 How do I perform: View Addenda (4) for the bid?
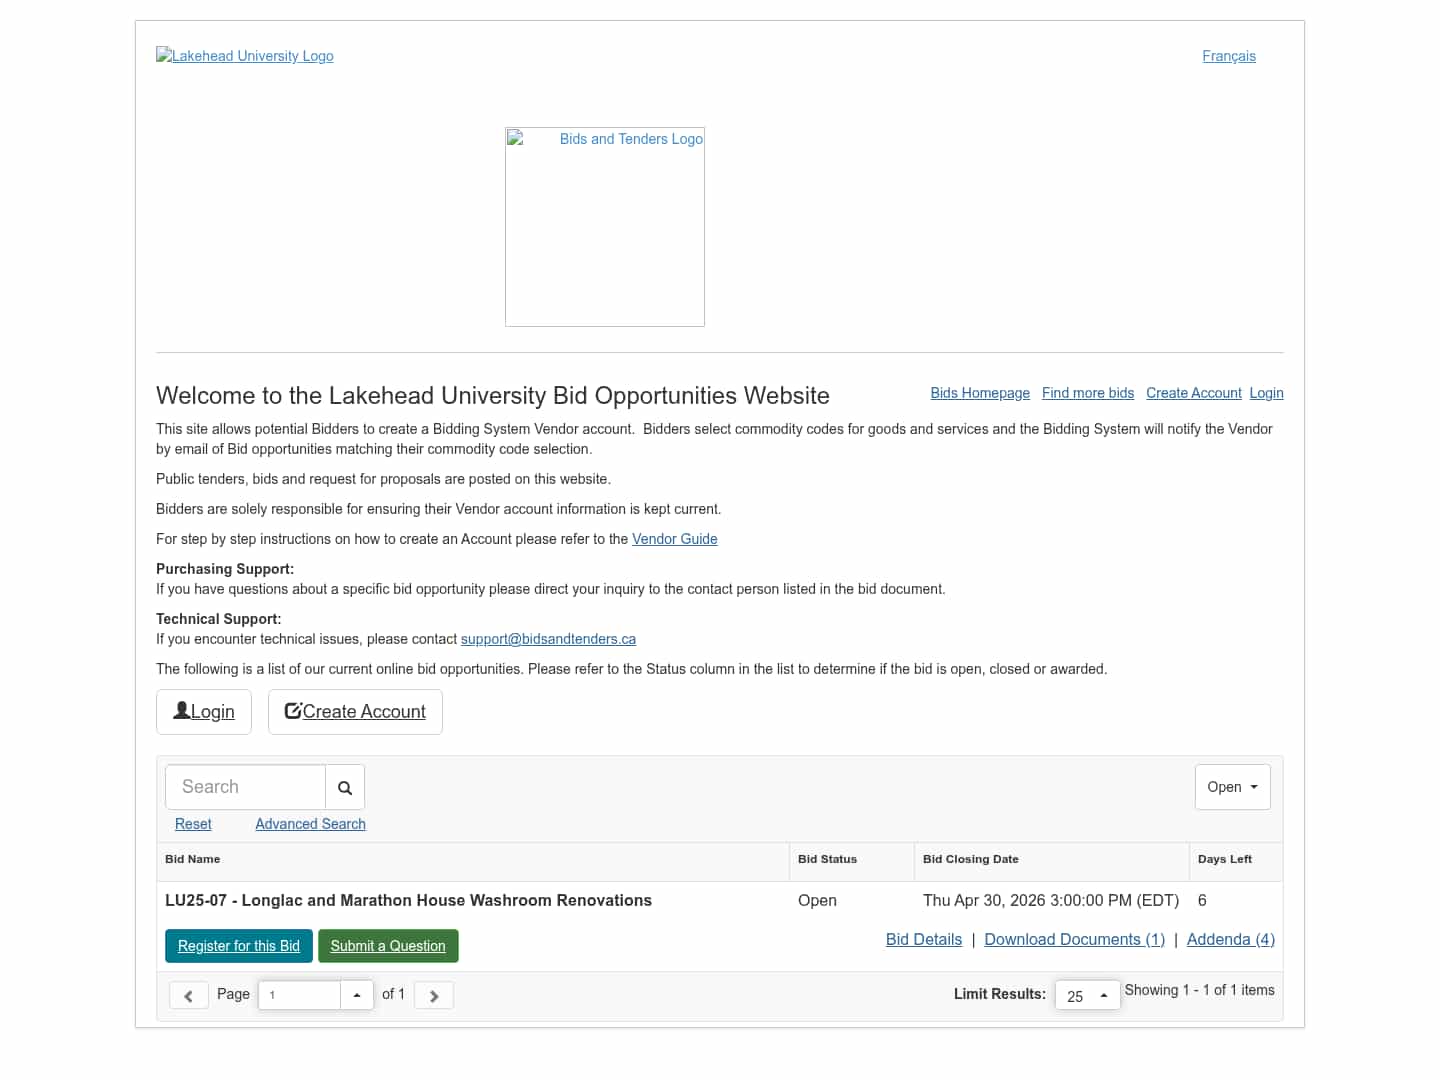pyautogui.click(x=1230, y=939)
